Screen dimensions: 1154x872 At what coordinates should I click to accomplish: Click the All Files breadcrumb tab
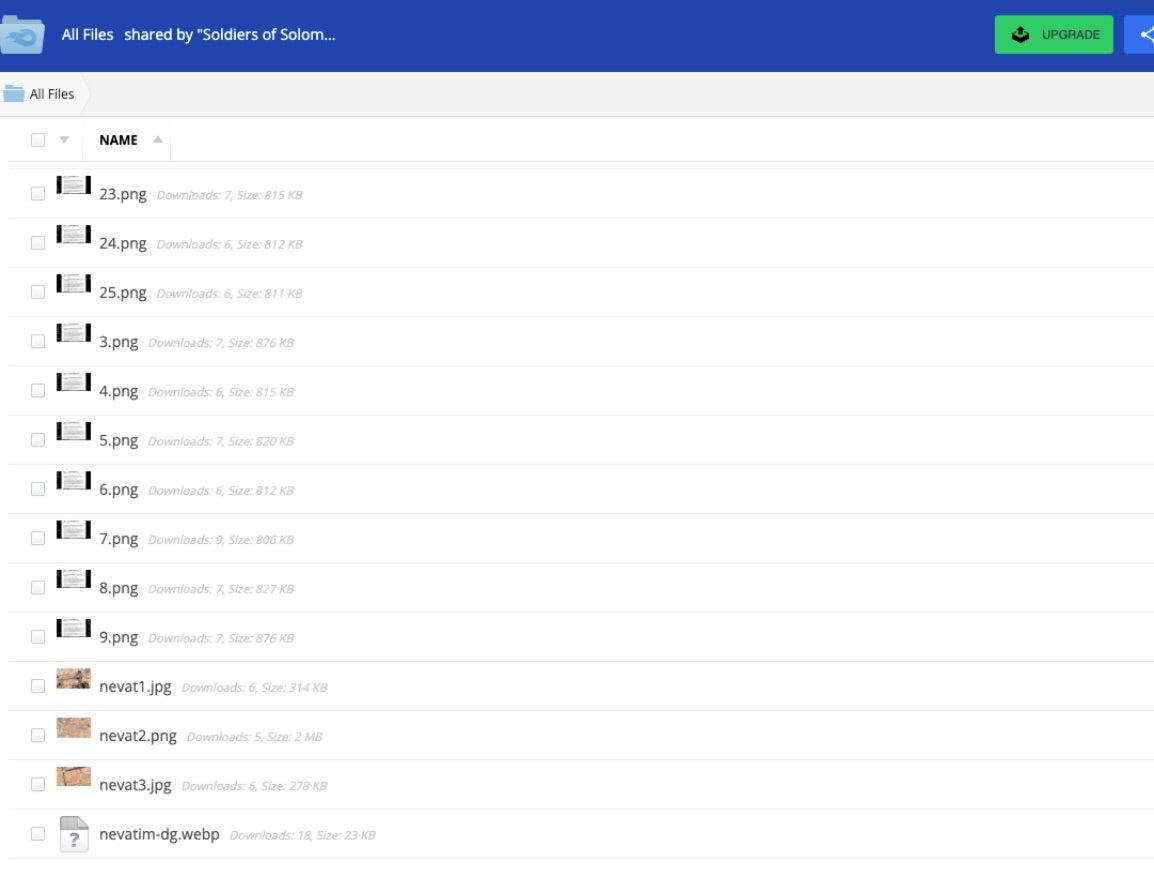pyautogui.click(x=51, y=94)
